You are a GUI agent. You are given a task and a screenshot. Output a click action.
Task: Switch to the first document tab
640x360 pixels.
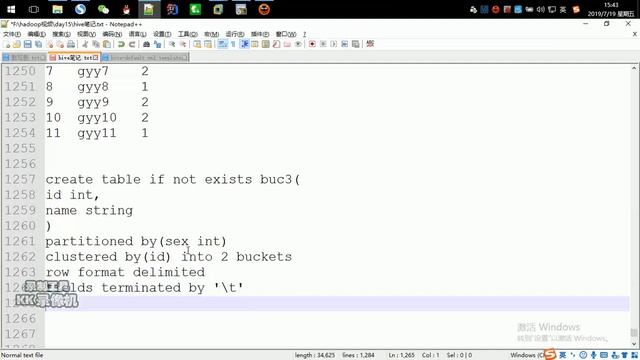point(24,58)
